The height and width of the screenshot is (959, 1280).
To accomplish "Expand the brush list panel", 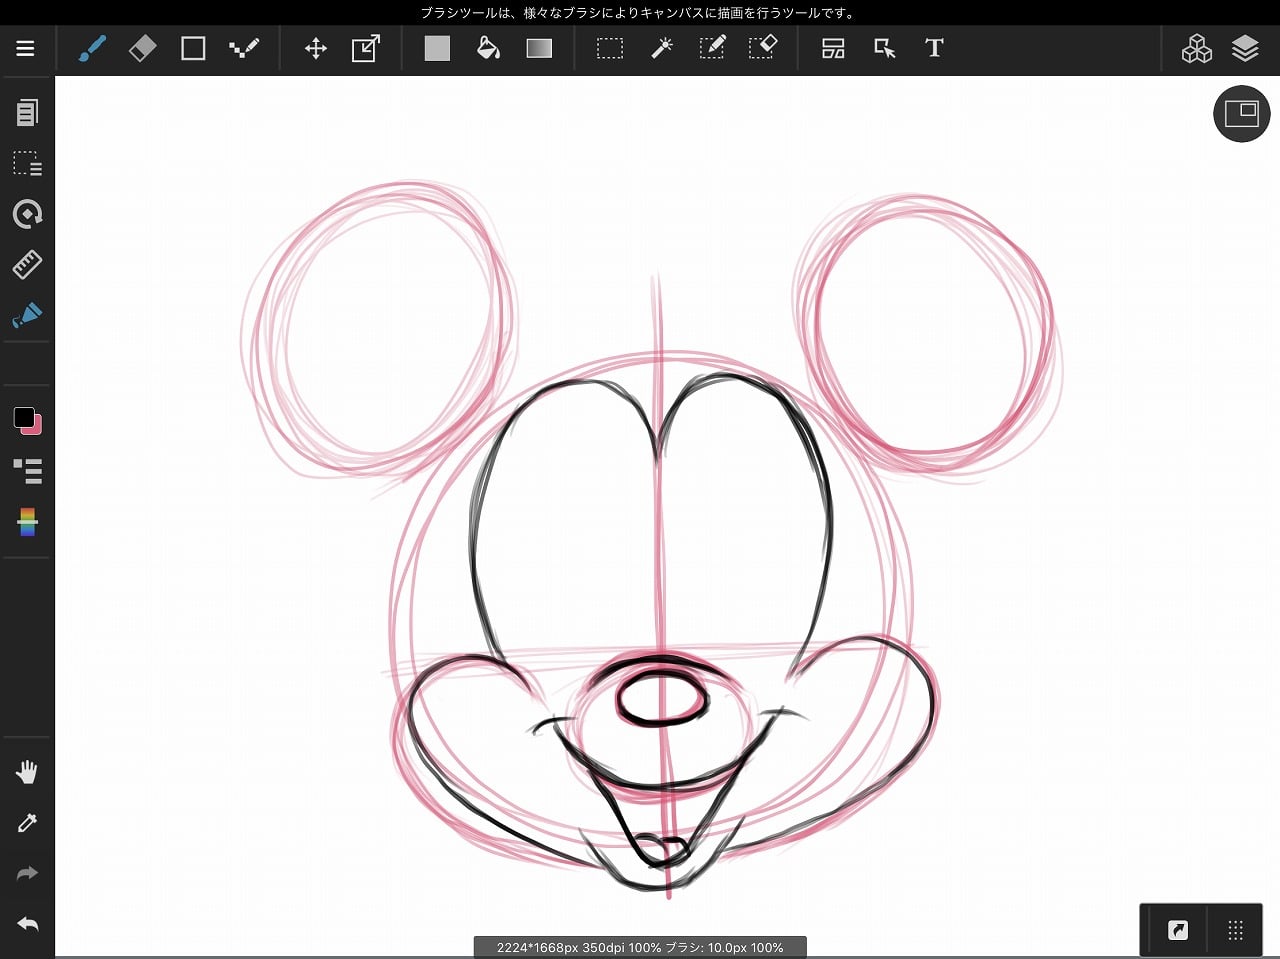I will coord(27,470).
